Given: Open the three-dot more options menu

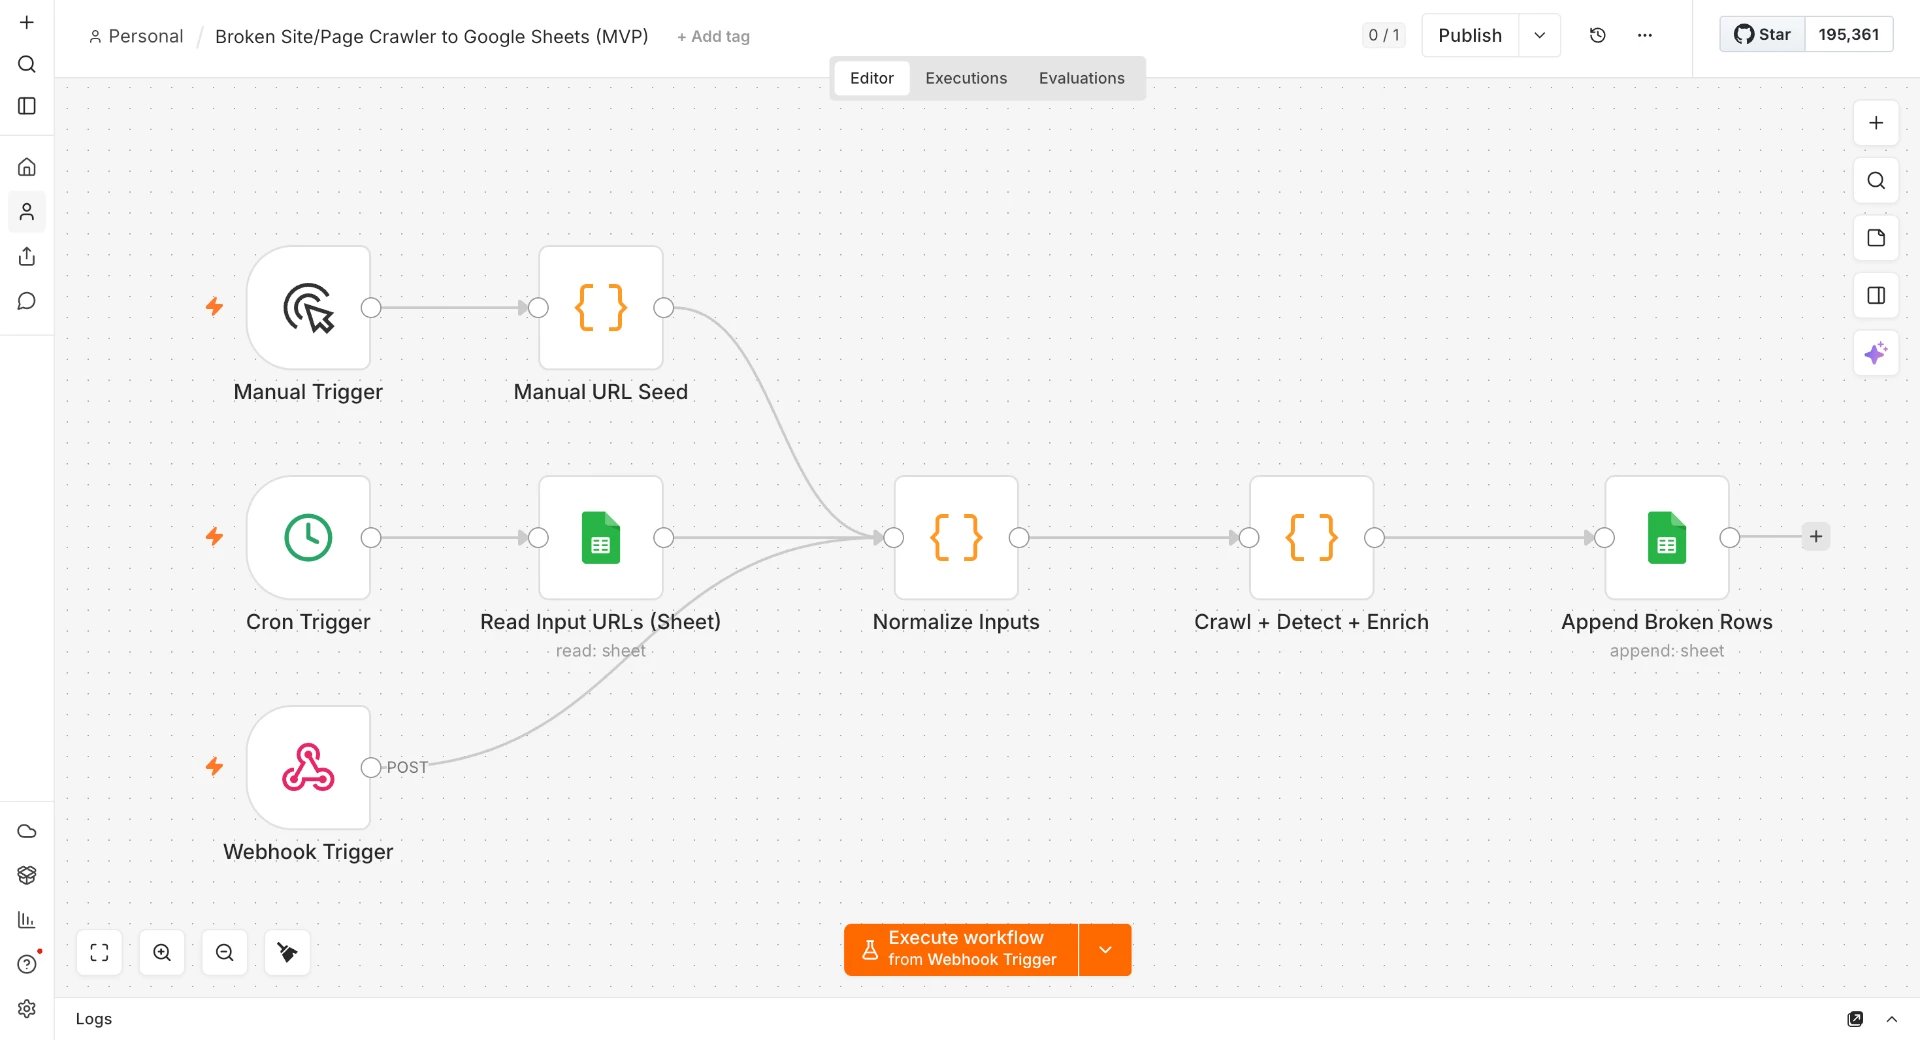Looking at the screenshot, I should pos(1645,35).
